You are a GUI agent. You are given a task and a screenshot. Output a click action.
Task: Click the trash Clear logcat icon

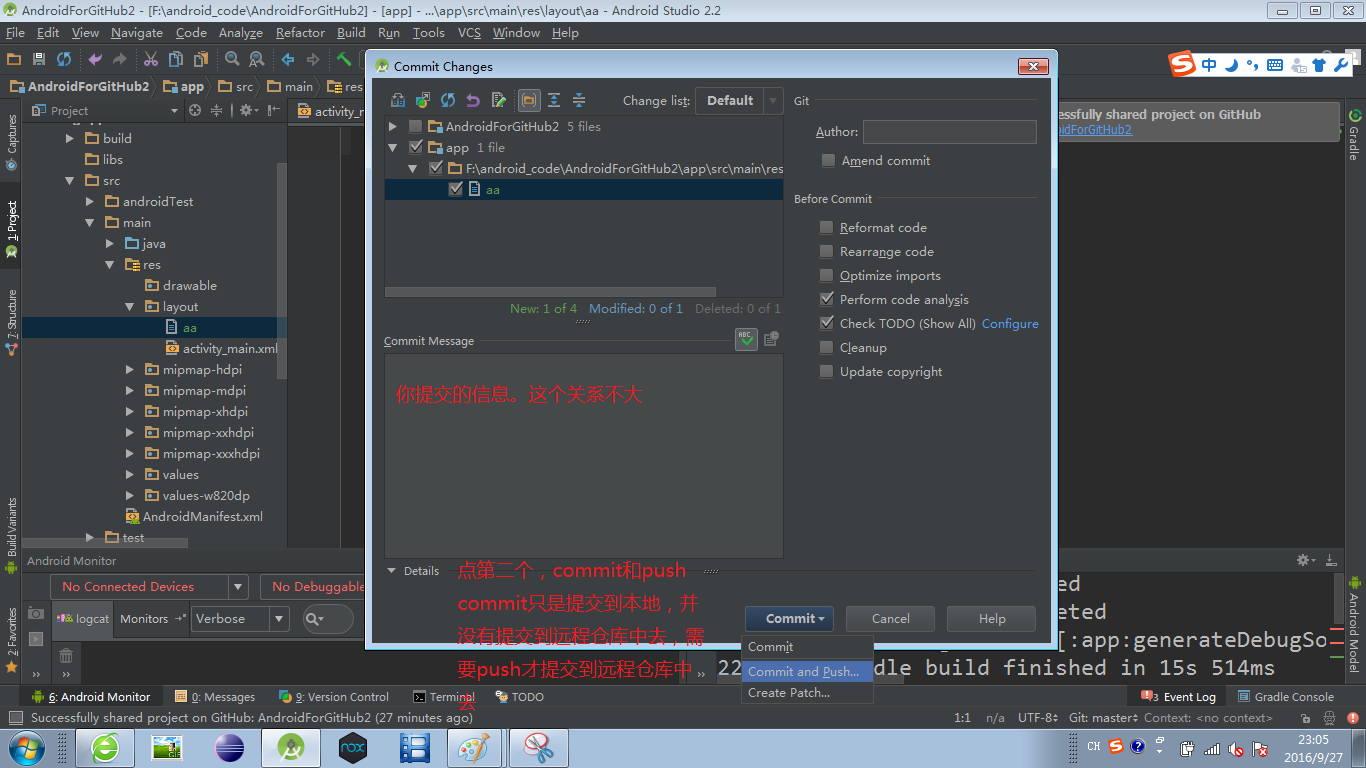pyautogui.click(x=66, y=656)
